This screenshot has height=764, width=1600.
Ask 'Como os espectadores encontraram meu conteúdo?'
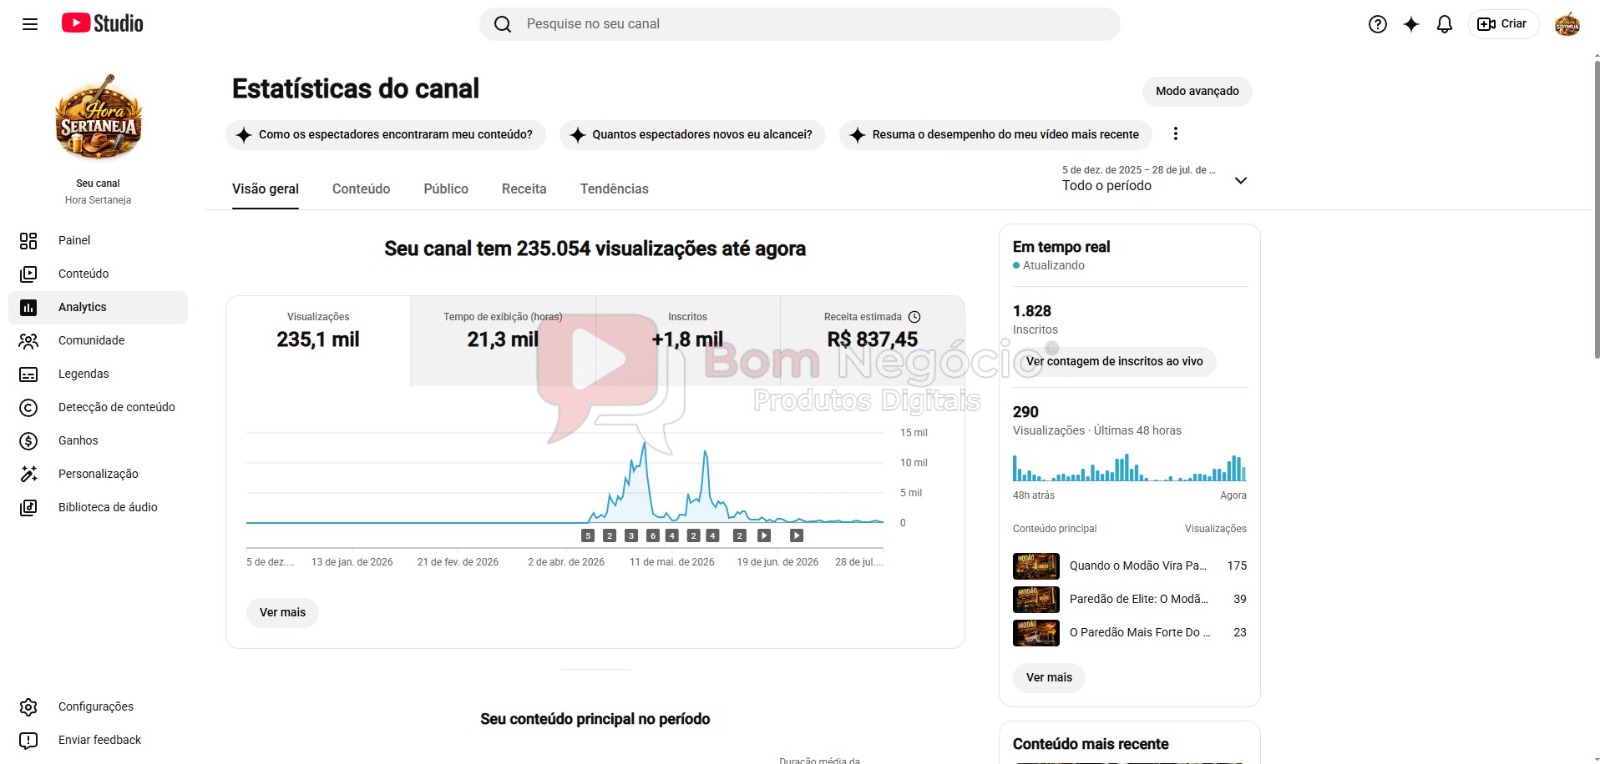point(386,134)
